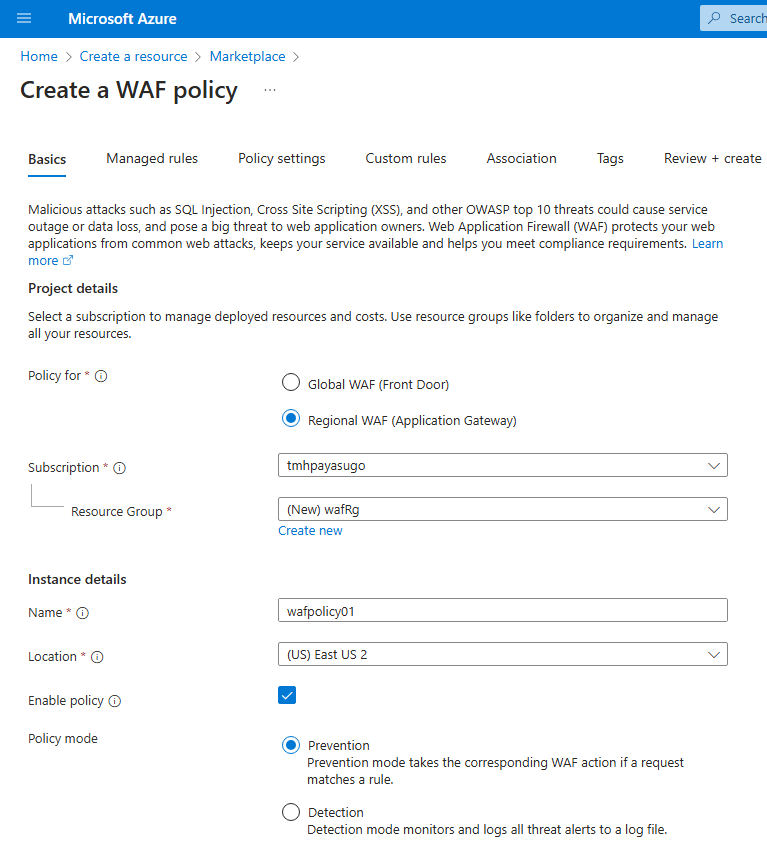The image size is (767, 853).
Task: Open the Resource Group dropdown
Action: click(503, 509)
